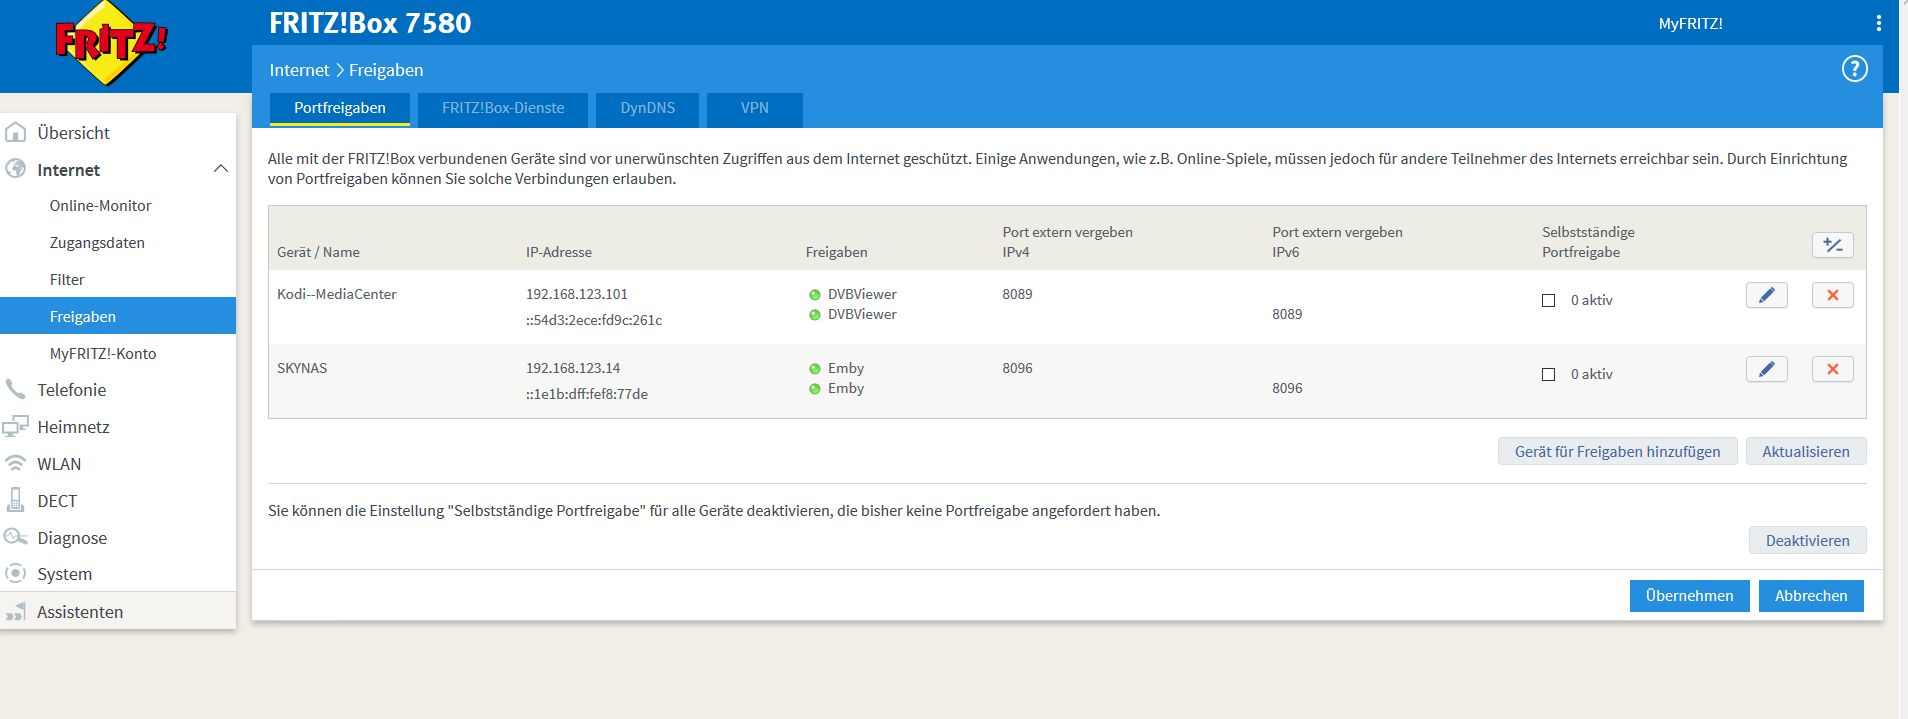This screenshot has height=719, width=1908.
Task: Click the plus/minus column settings icon
Action: (x=1832, y=245)
